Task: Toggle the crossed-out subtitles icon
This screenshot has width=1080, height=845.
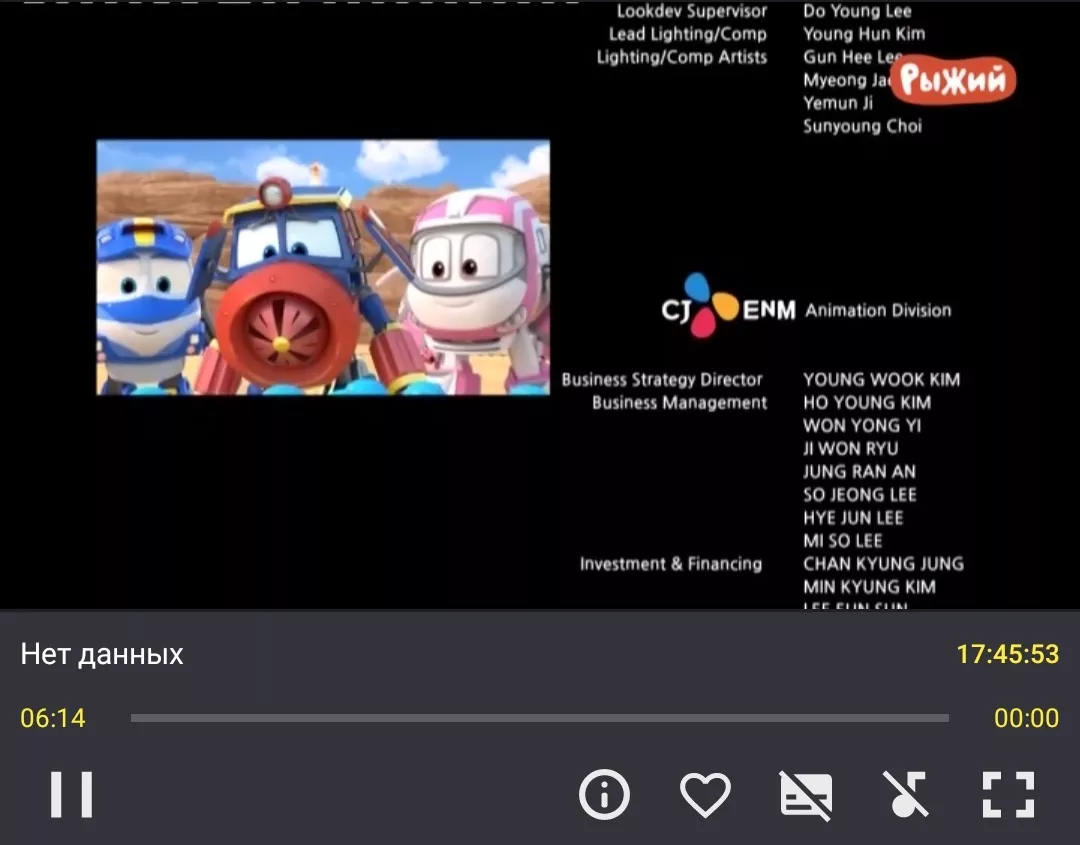Action: [806, 795]
